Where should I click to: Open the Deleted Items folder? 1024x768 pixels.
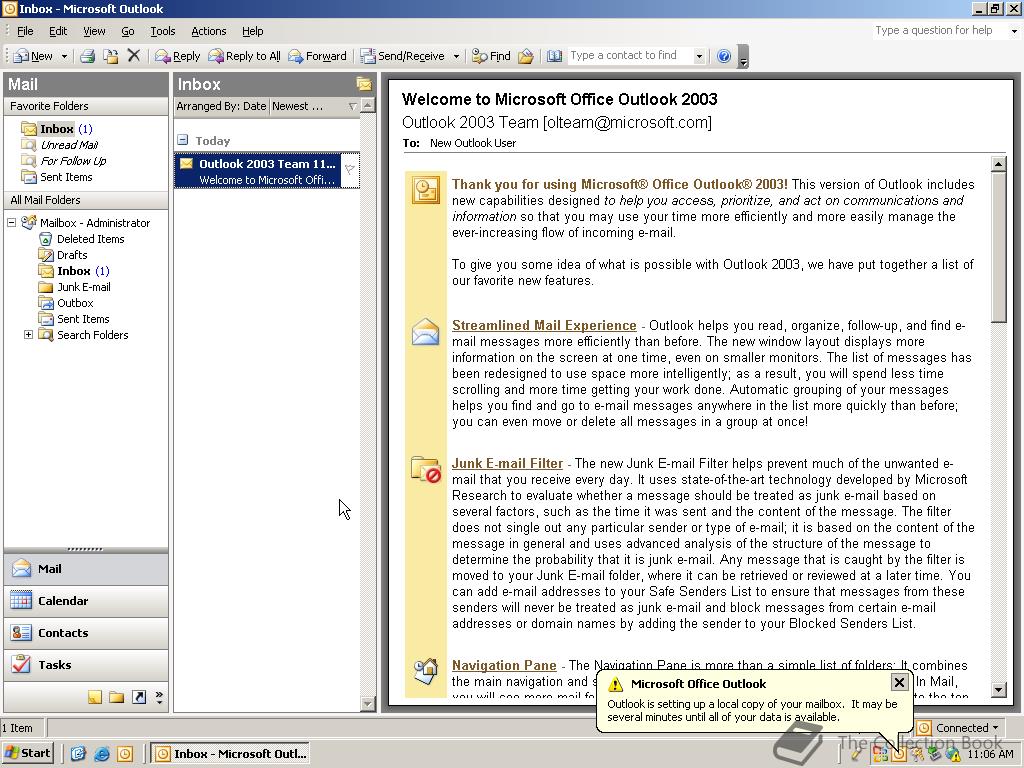point(90,239)
